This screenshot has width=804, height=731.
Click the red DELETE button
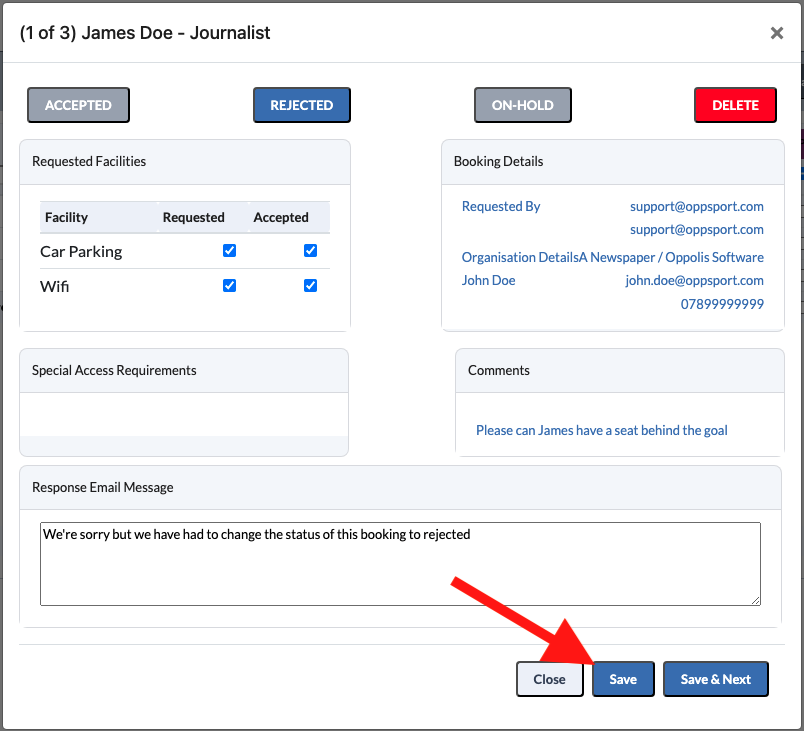tap(735, 105)
